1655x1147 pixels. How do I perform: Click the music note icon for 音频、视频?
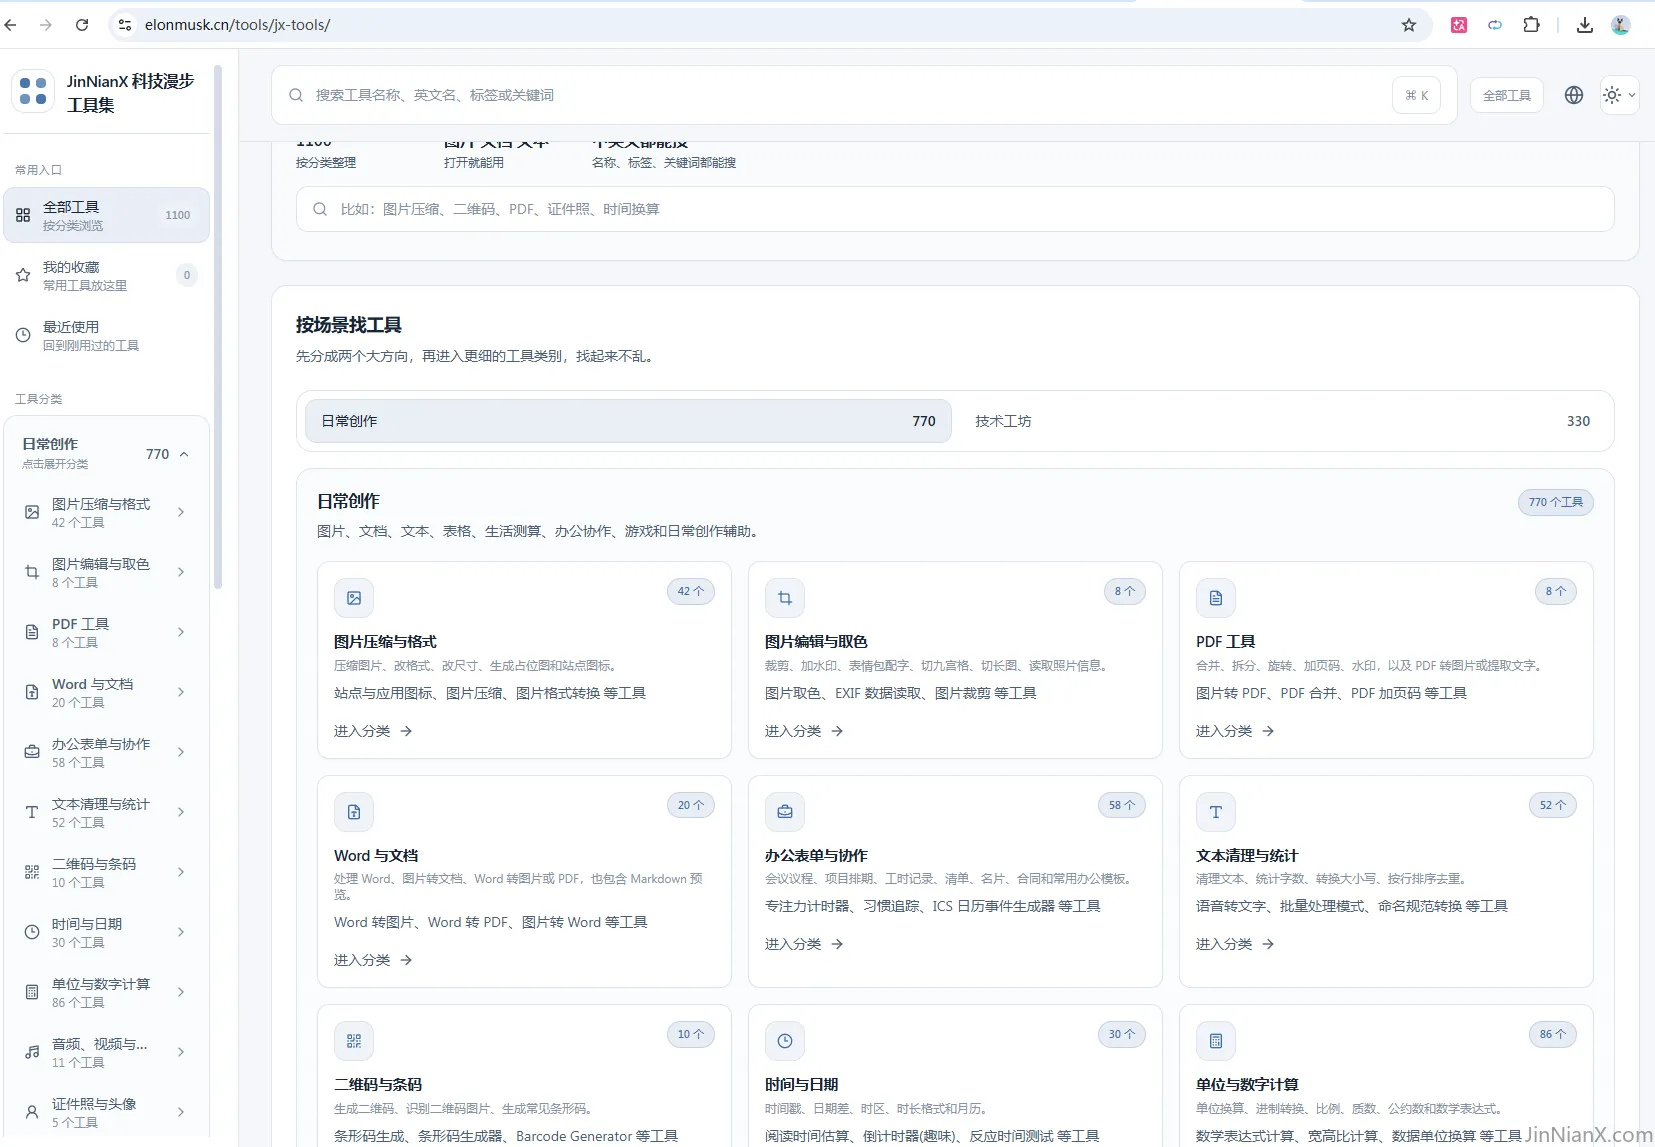[32, 1052]
